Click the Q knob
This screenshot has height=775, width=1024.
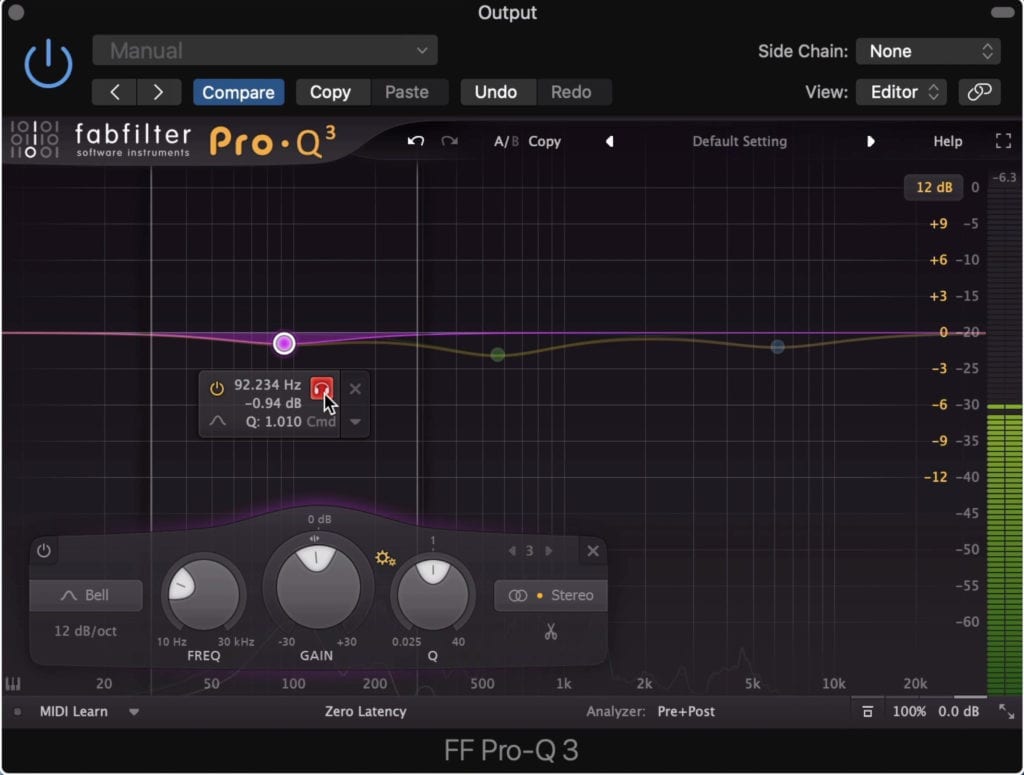point(433,595)
